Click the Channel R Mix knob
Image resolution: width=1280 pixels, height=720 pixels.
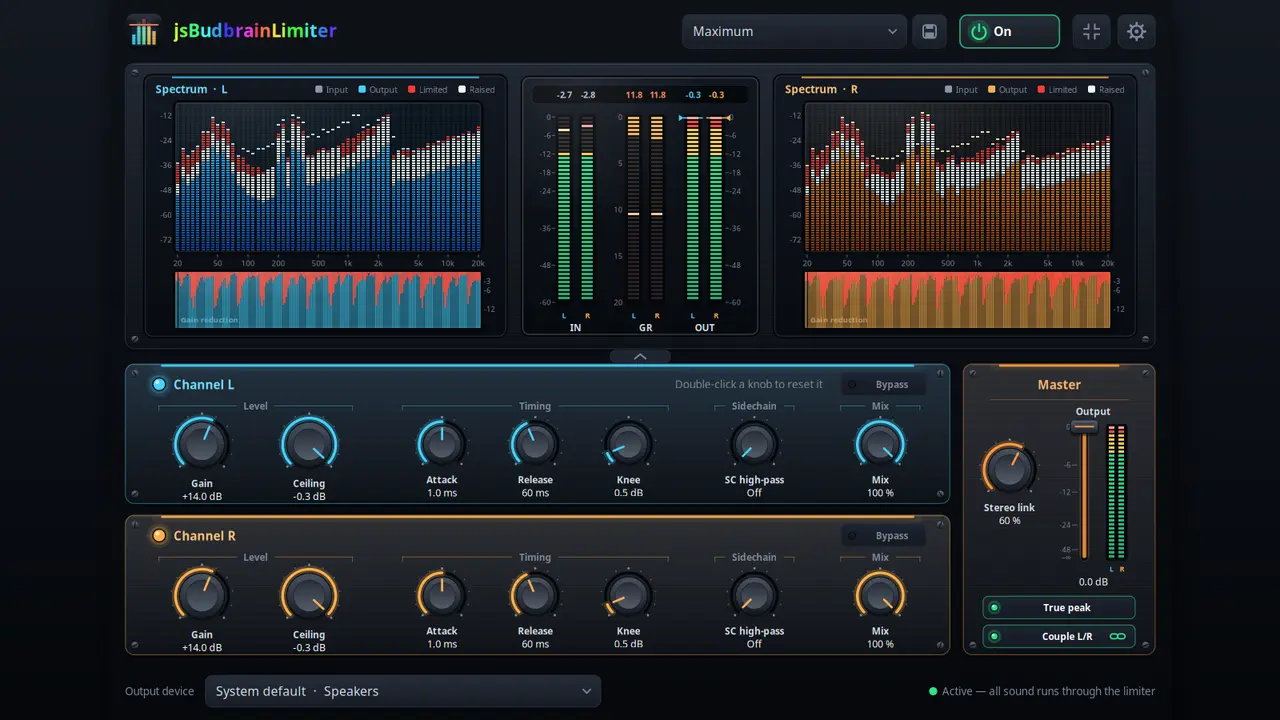[880, 595]
